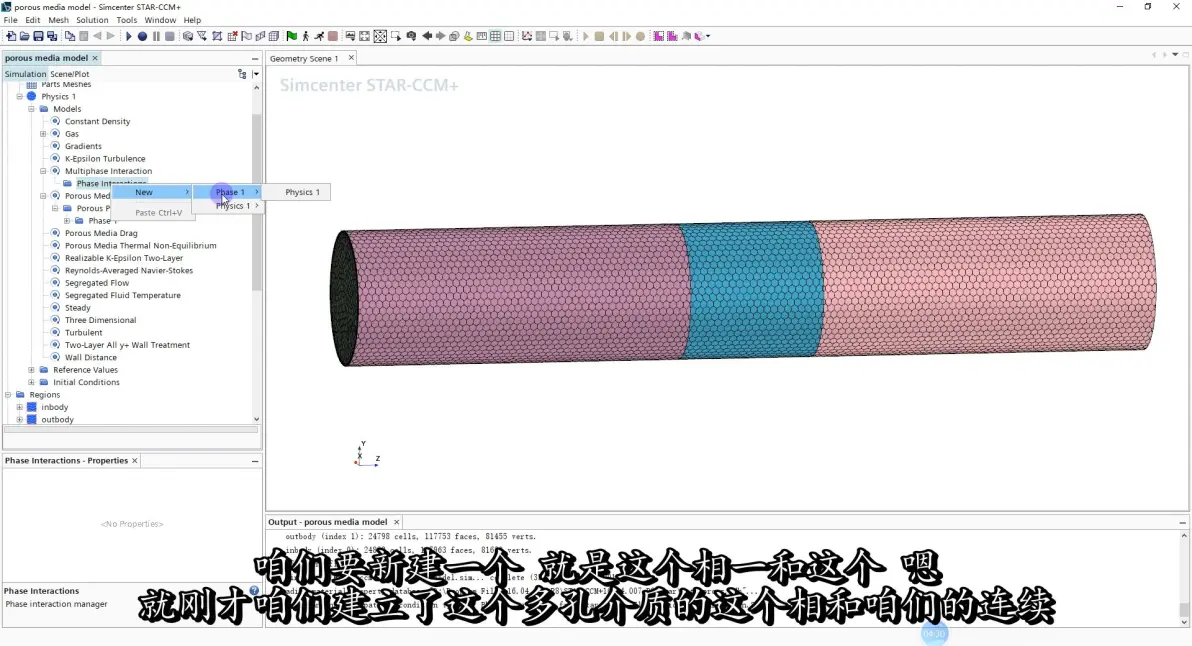Select the Constant Density model
This screenshot has height=646, width=1192.
[97, 122]
